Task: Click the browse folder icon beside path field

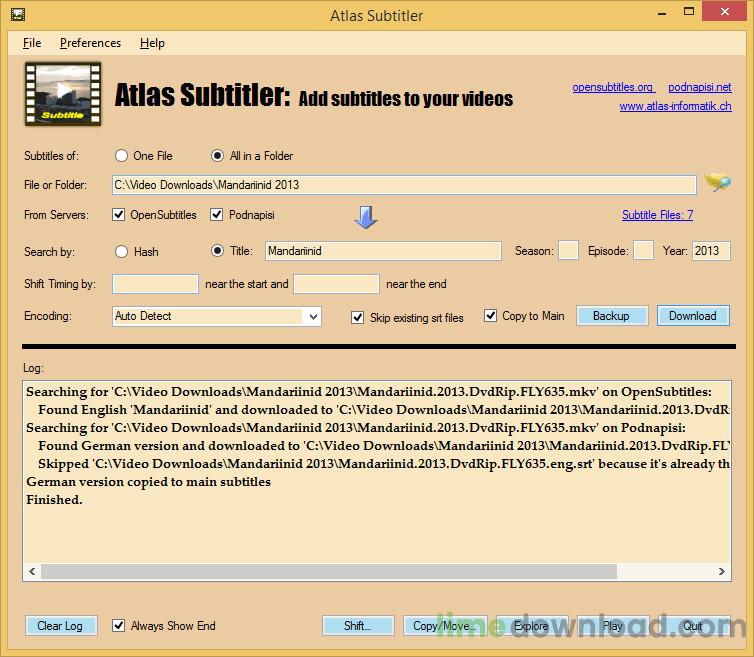Action: (x=716, y=183)
